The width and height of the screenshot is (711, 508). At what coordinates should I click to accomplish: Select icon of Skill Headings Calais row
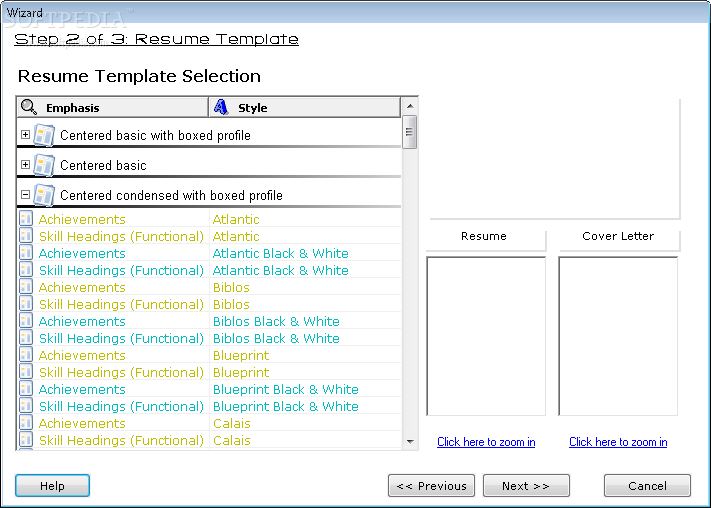pyautogui.click(x=26, y=440)
